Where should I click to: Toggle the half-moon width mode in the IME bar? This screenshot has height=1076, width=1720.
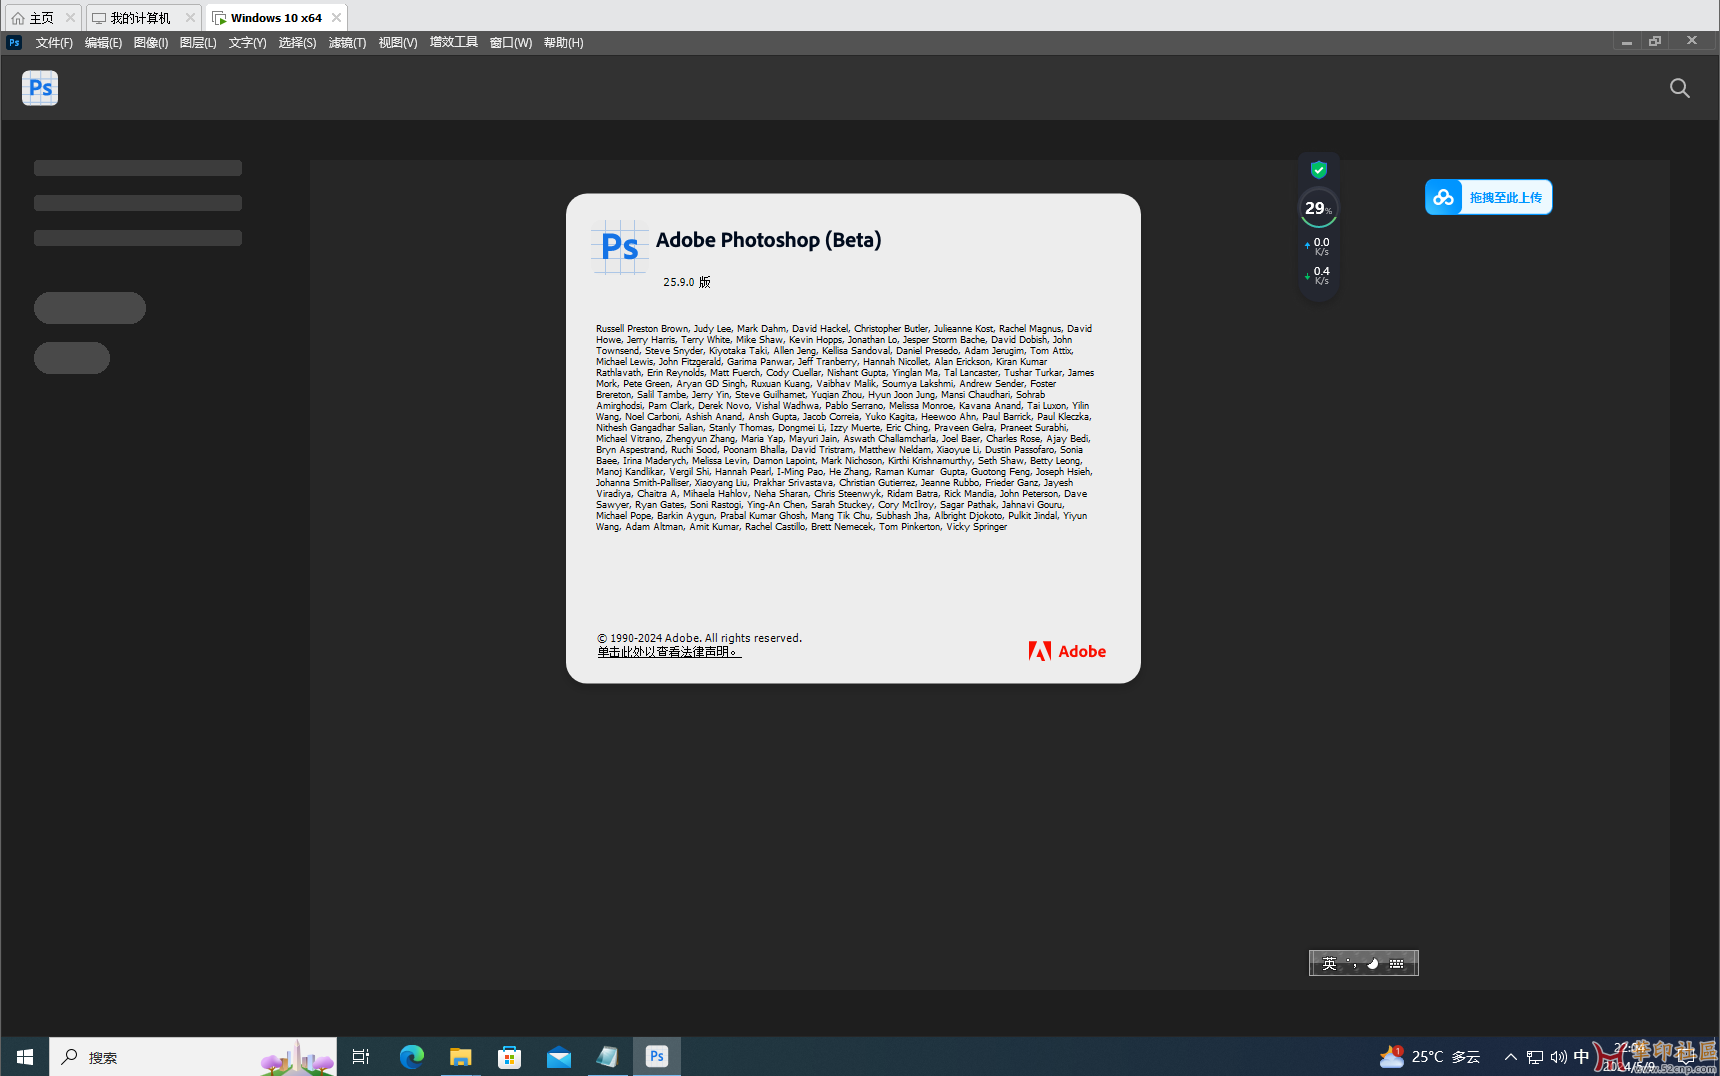[1373, 964]
